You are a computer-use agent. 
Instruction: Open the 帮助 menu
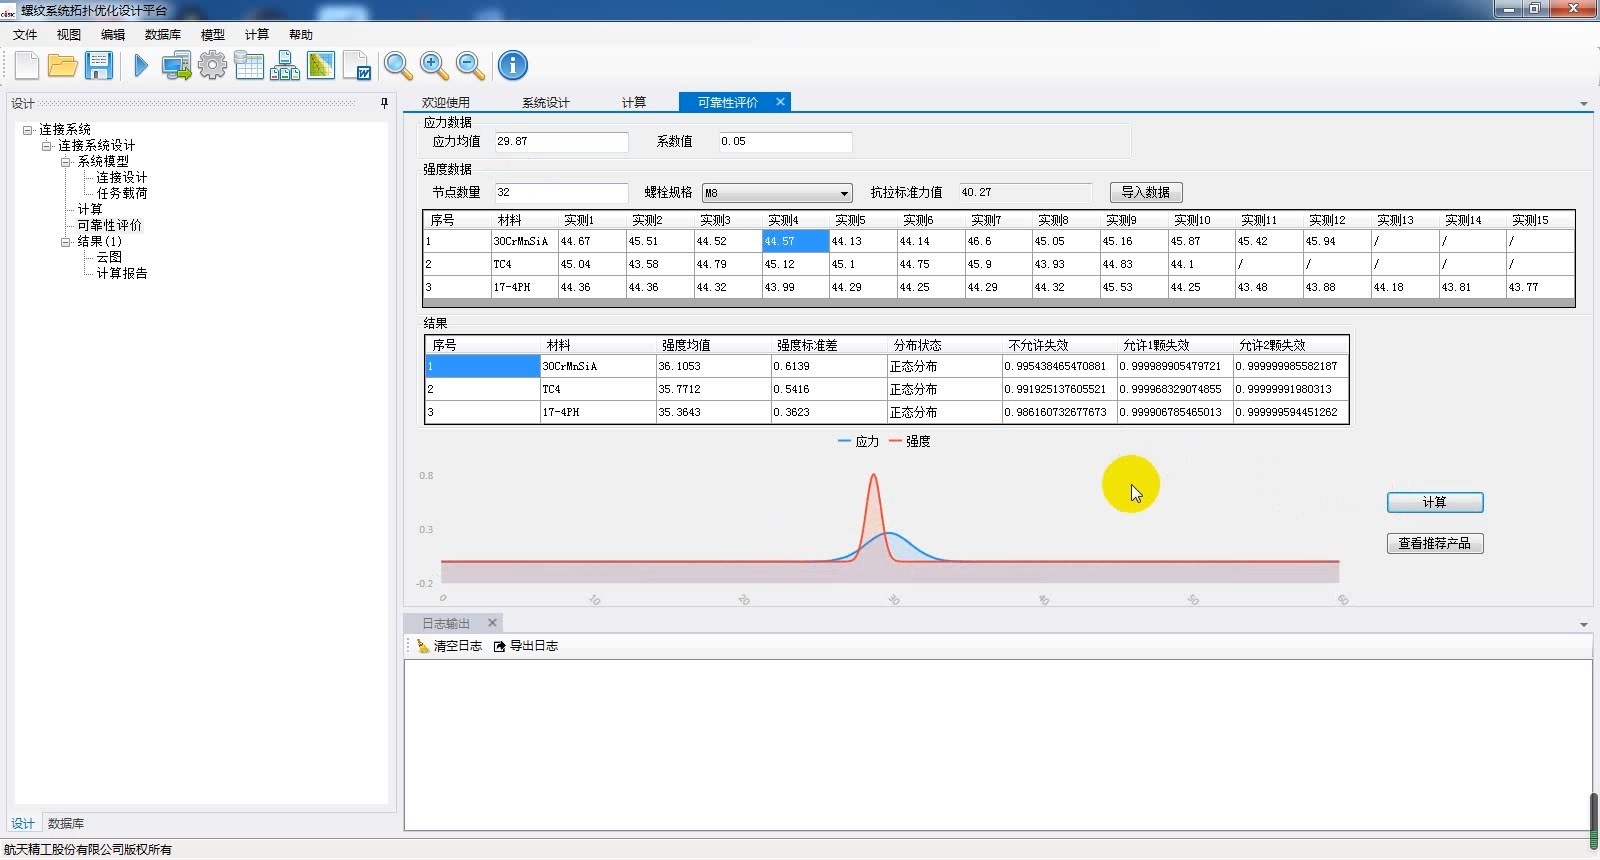tap(301, 35)
